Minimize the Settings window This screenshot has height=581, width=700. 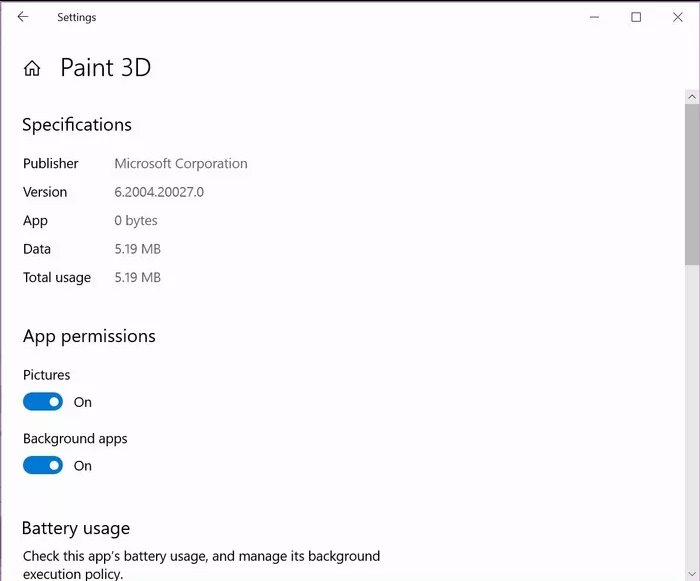click(x=594, y=17)
